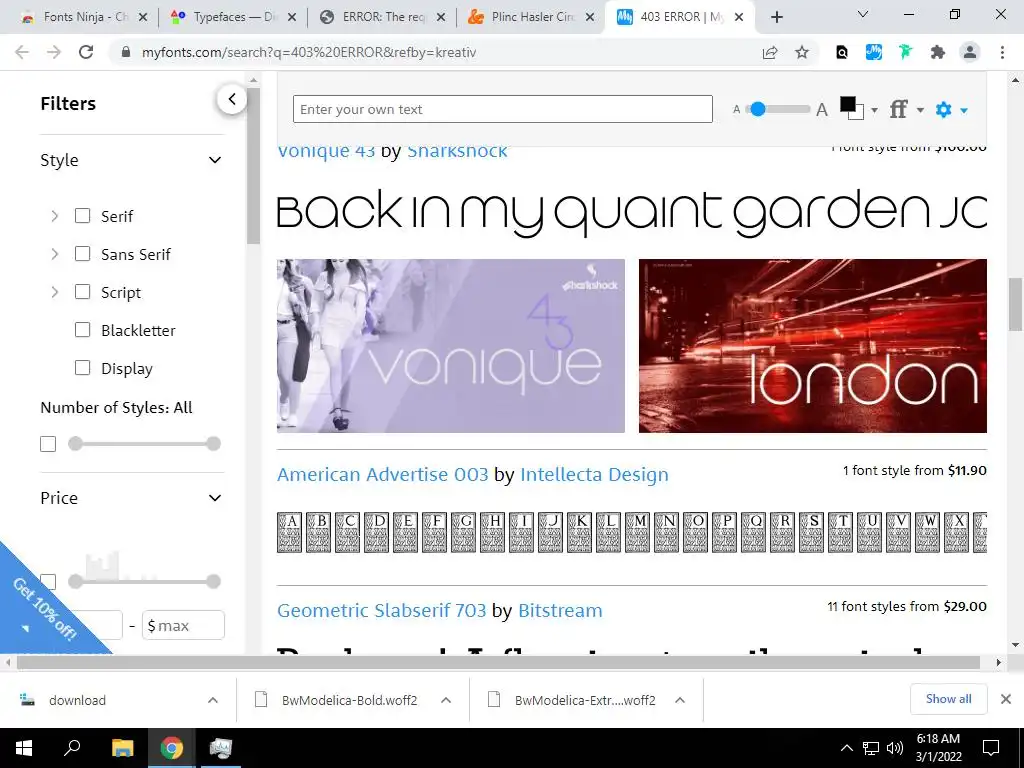Close the 403 ERROR tab
1024x768 pixels.
click(x=739, y=18)
